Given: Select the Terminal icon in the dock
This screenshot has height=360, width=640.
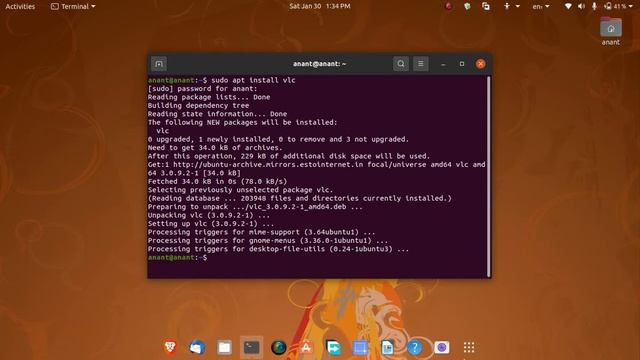Looking at the screenshot, I should tap(251, 347).
